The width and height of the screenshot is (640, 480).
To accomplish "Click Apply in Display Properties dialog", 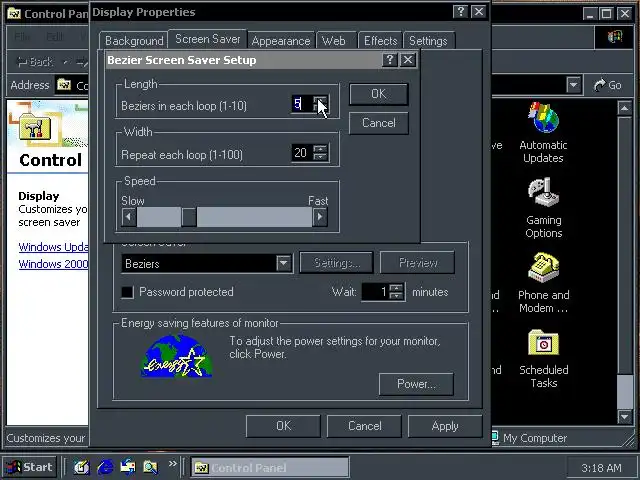I will tap(445, 426).
